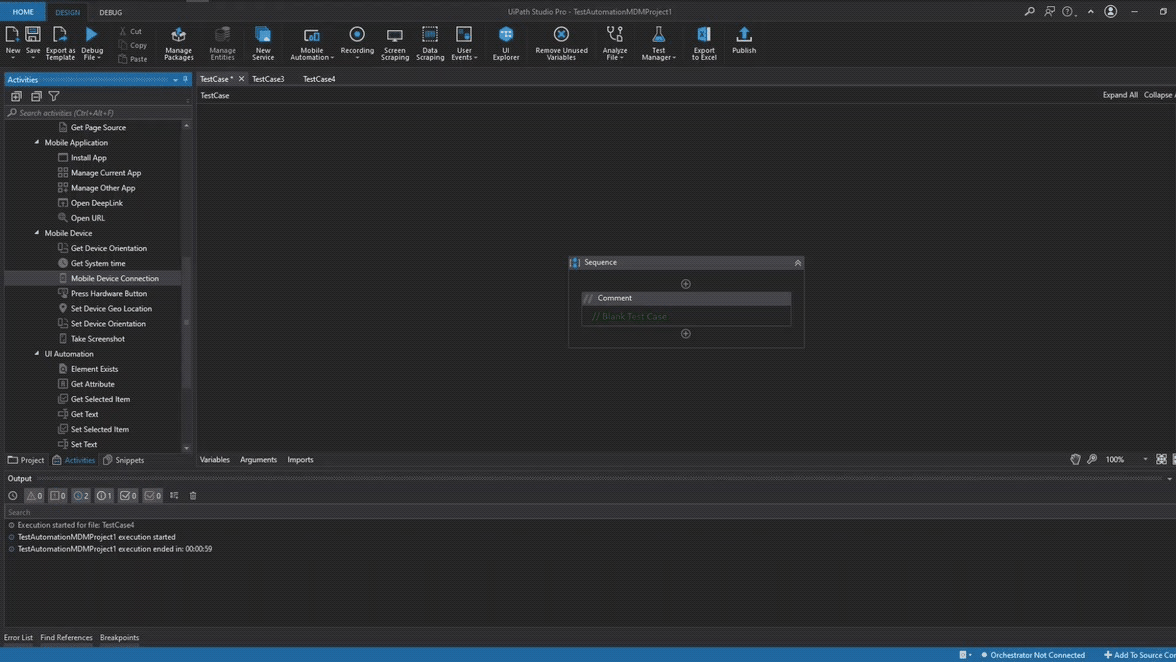Toggle the info messages filter showing 2
Image resolution: width=1176 pixels, height=662 pixels.
tap(81, 496)
